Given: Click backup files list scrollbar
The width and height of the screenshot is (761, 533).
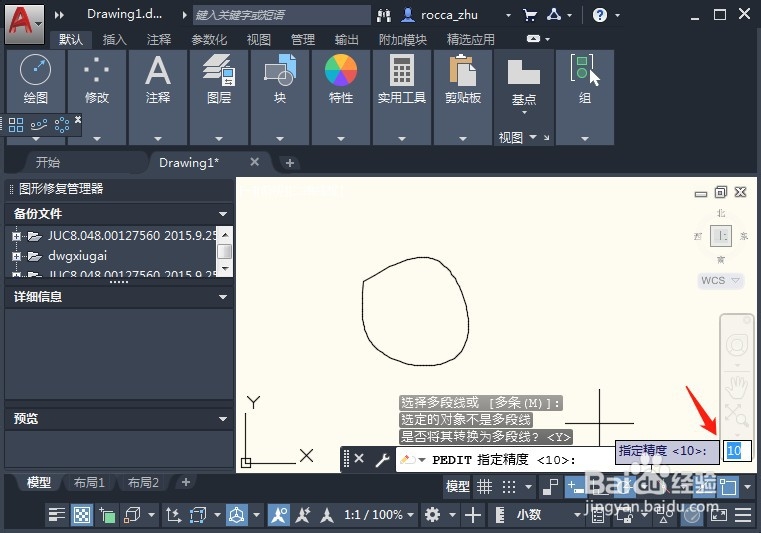Looking at the screenshot, I should tap(225, 251).
